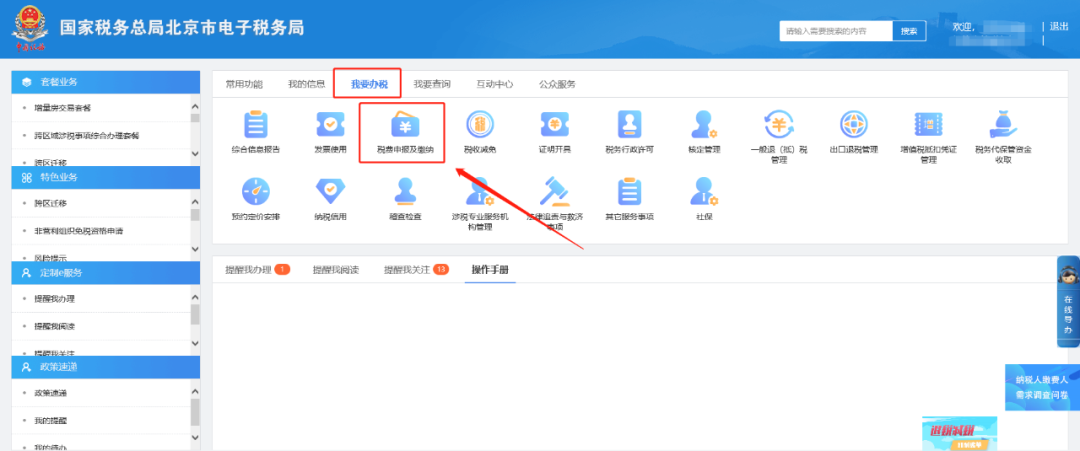Select the 我要办税 tab
Screen dimensions: 1080x451
coord(368,84)
